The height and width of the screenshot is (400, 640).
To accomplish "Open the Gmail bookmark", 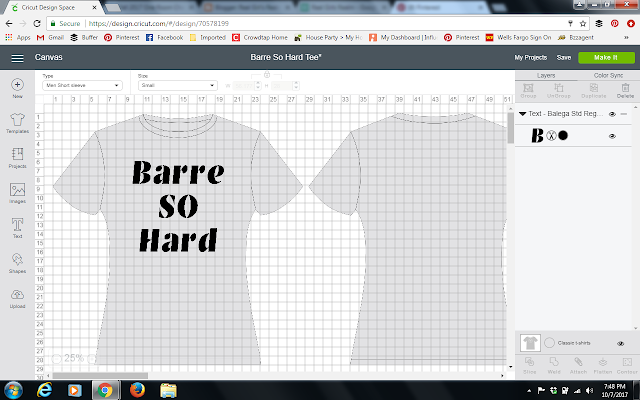I will point(51,38).
